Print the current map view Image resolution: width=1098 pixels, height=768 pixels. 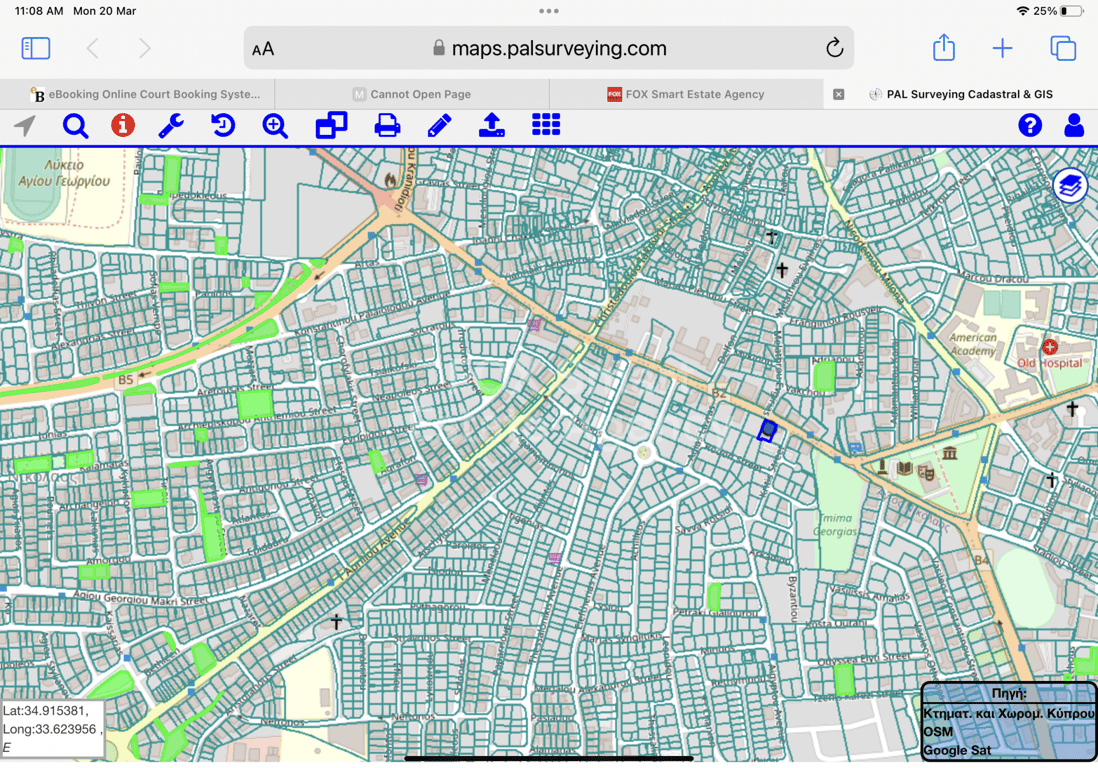pos(387,125)
